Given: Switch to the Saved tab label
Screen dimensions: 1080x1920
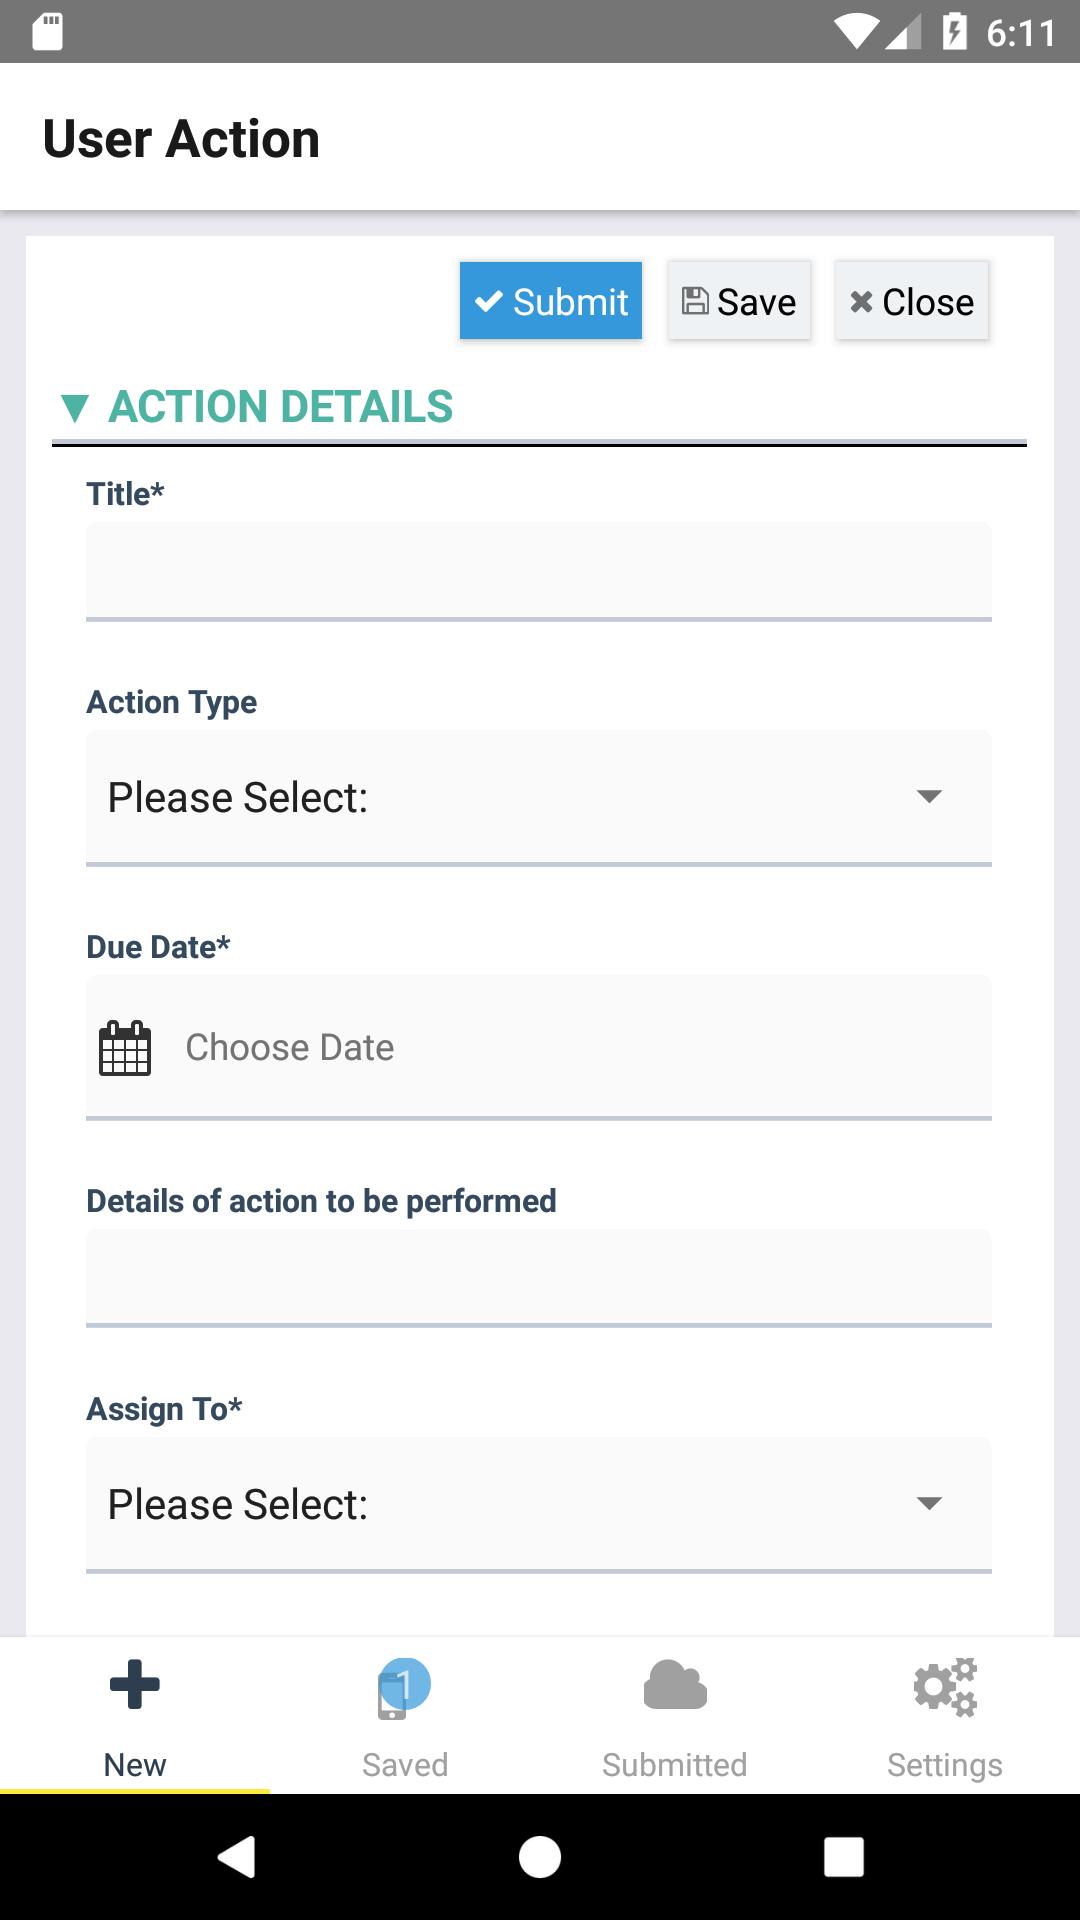Looking at the screenshot, I should pyautogui.click(x=405, y=1765).
